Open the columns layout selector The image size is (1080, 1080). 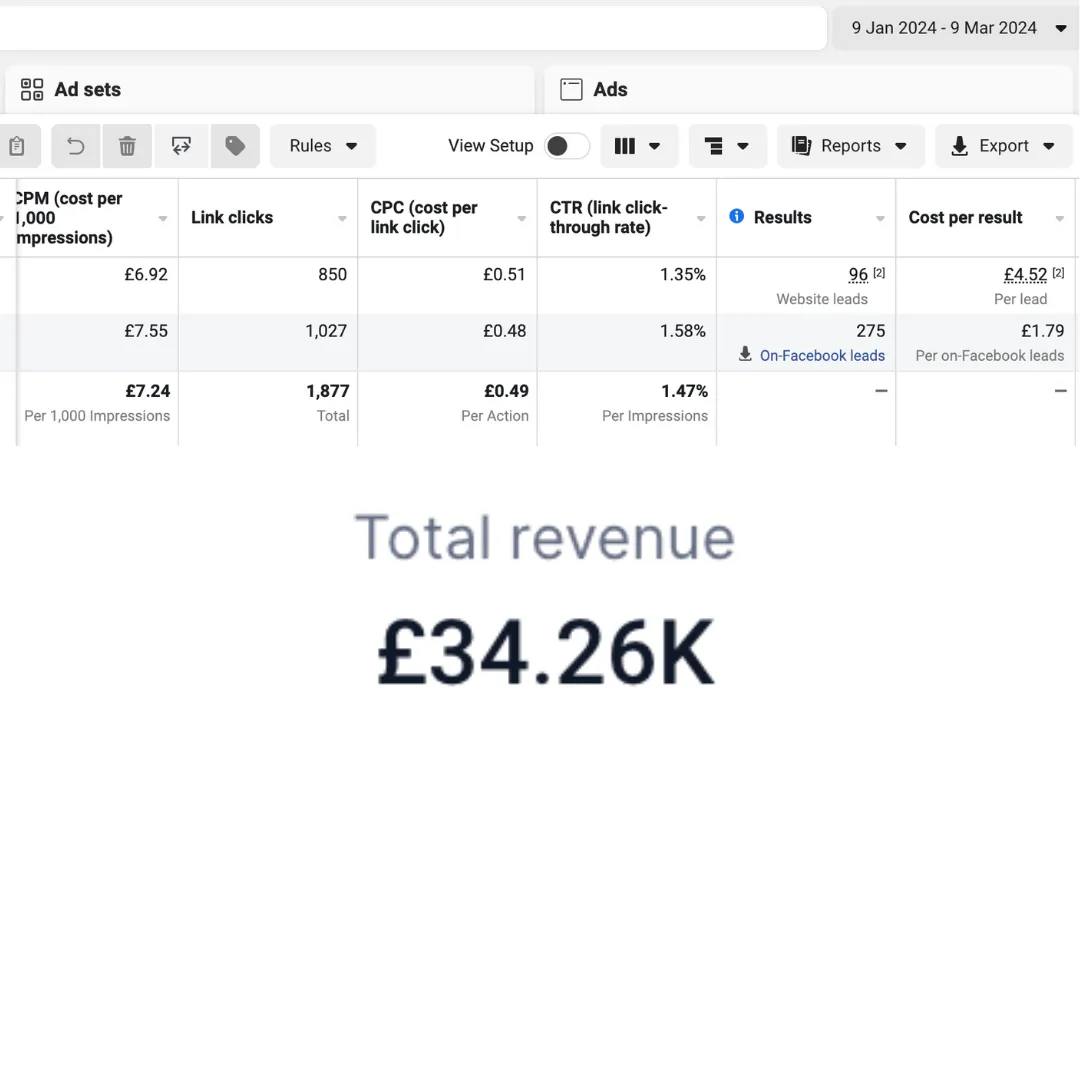click(638, 146)
